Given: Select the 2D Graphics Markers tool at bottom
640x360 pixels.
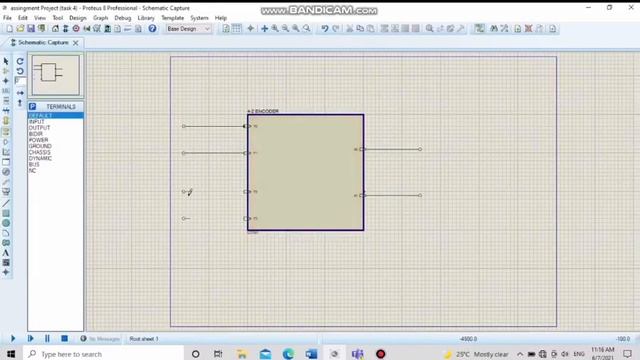Looking at the screenshot, I should 6,272.
